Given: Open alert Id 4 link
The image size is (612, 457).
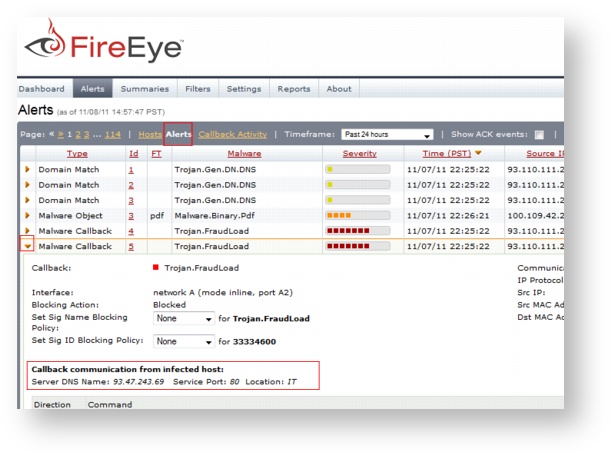Looking at the screenshot, I should pyautogui.click(x=131, y=231).
